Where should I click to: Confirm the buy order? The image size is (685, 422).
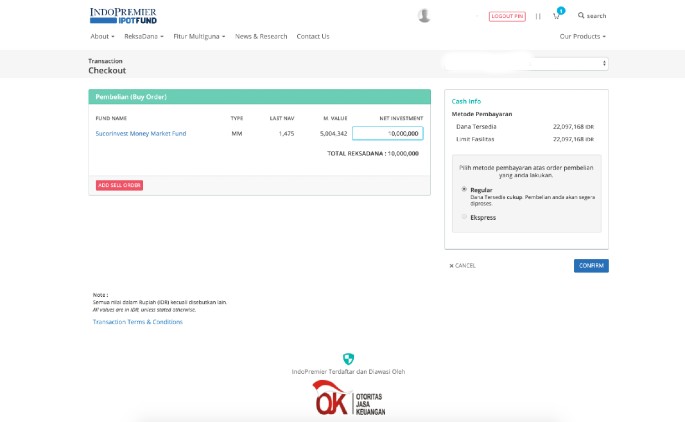click(591, 266)
